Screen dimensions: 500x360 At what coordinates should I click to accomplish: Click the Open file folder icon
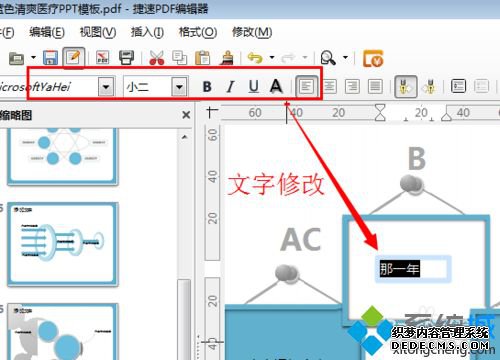[17, 58]
